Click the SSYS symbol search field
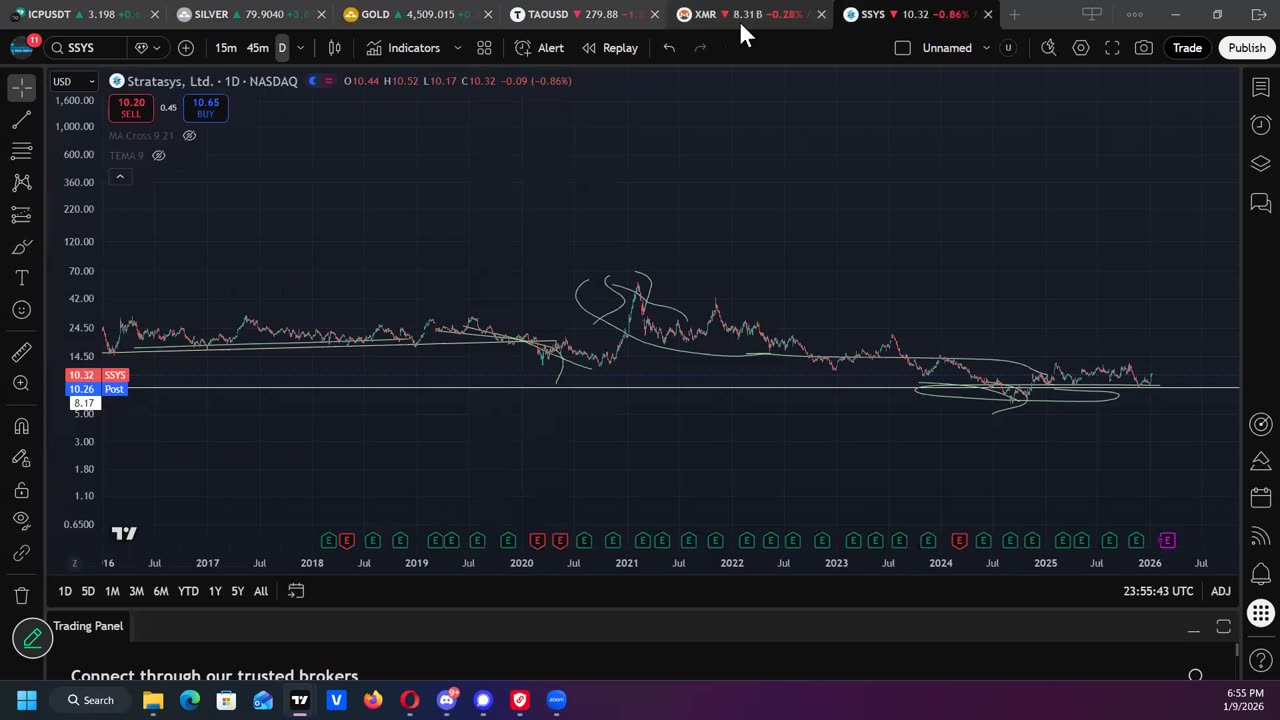The width and height of the screenshot is (1280, 720). click(x=87, y=48)
